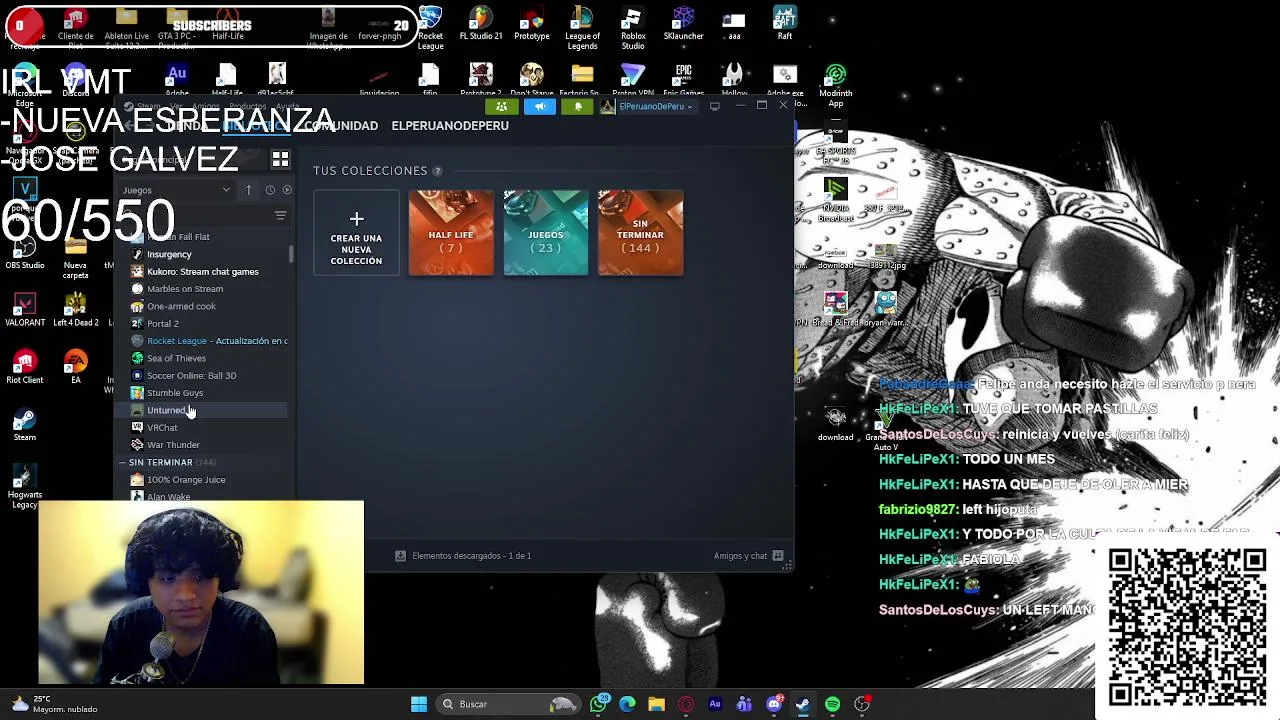Viewport: 1280px width, 720px height.
Task: Open SKlauncher desktop shortcut
Action: click(684, 24)
